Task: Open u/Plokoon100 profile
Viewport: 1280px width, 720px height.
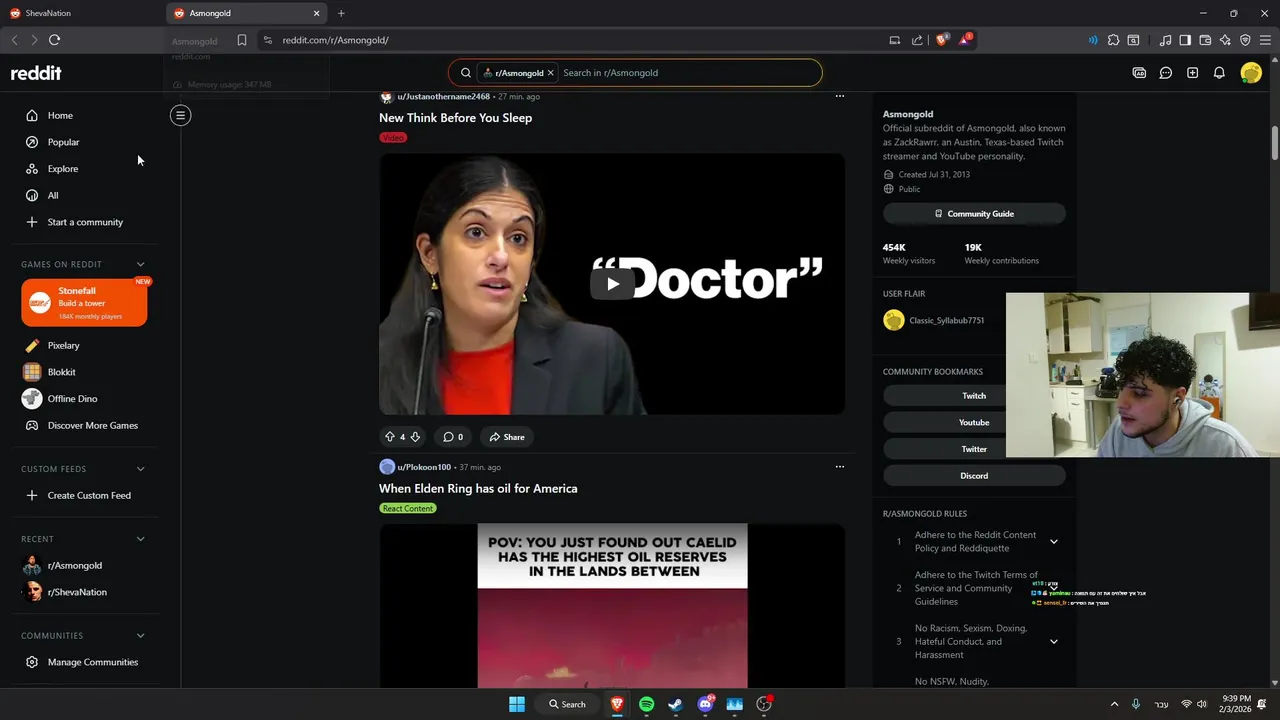Action: pyautogui.click(x=423, y=467)
